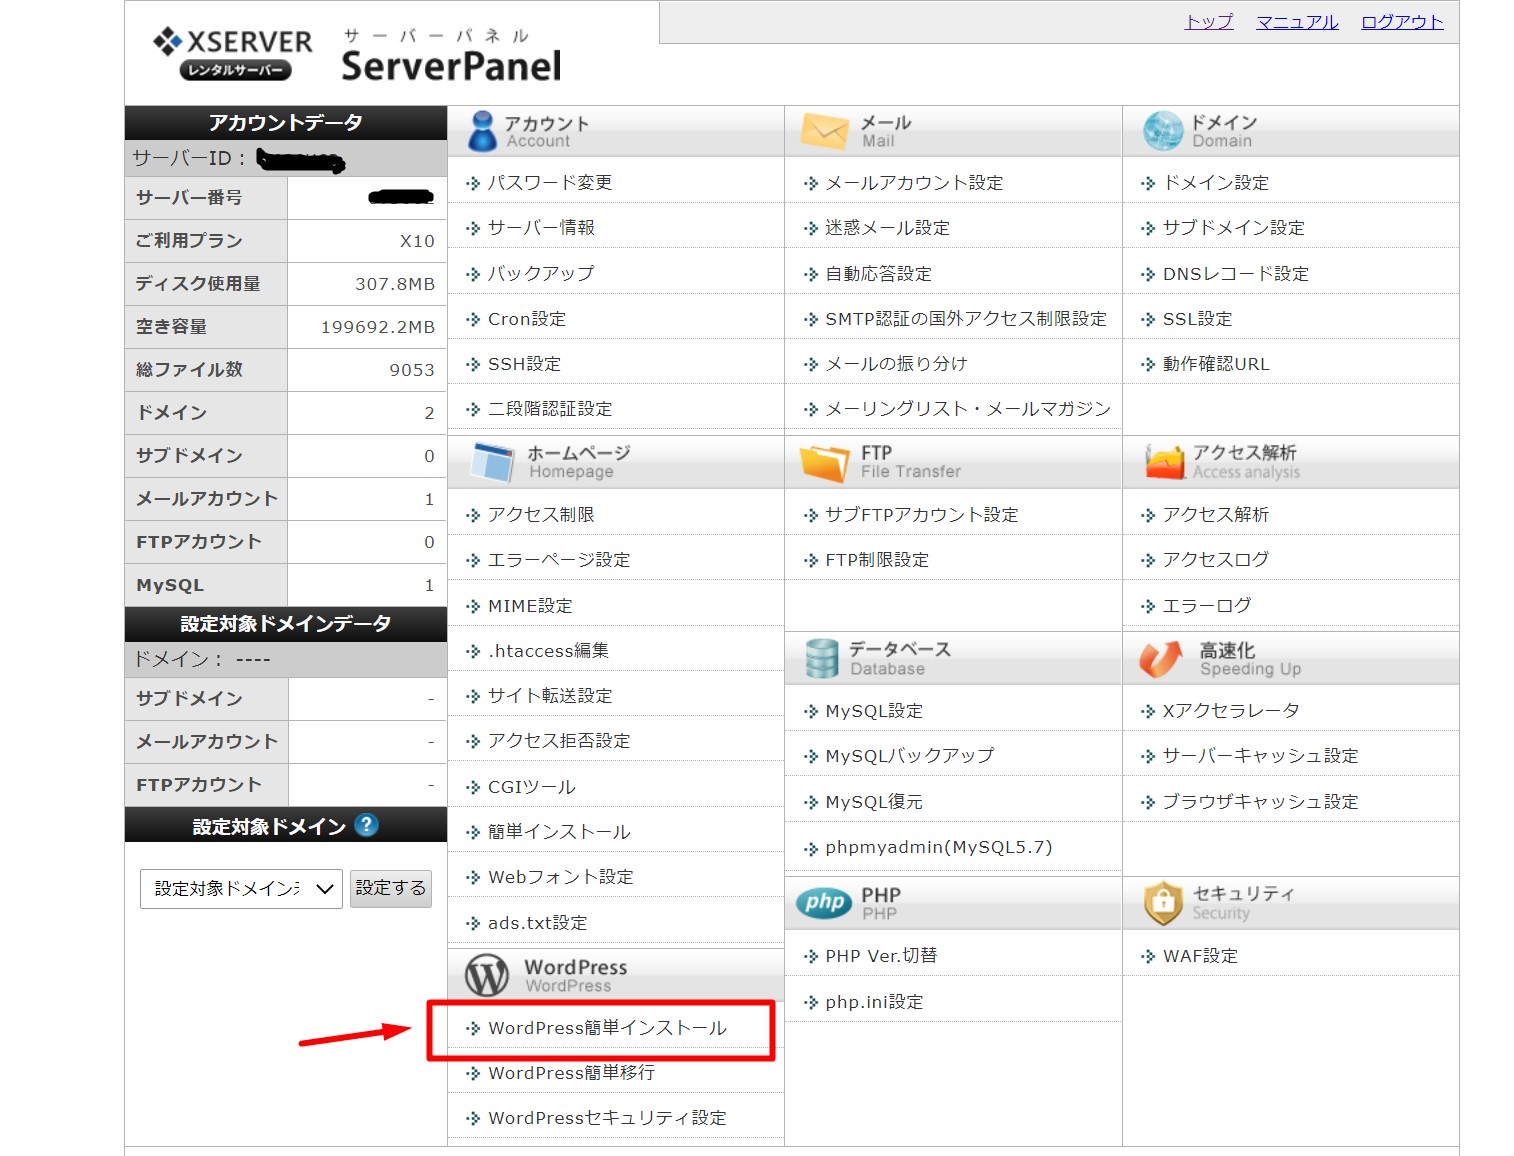Open メールアカウント設定
The height and width of the screenshot is (1156, 1514).
914,183
